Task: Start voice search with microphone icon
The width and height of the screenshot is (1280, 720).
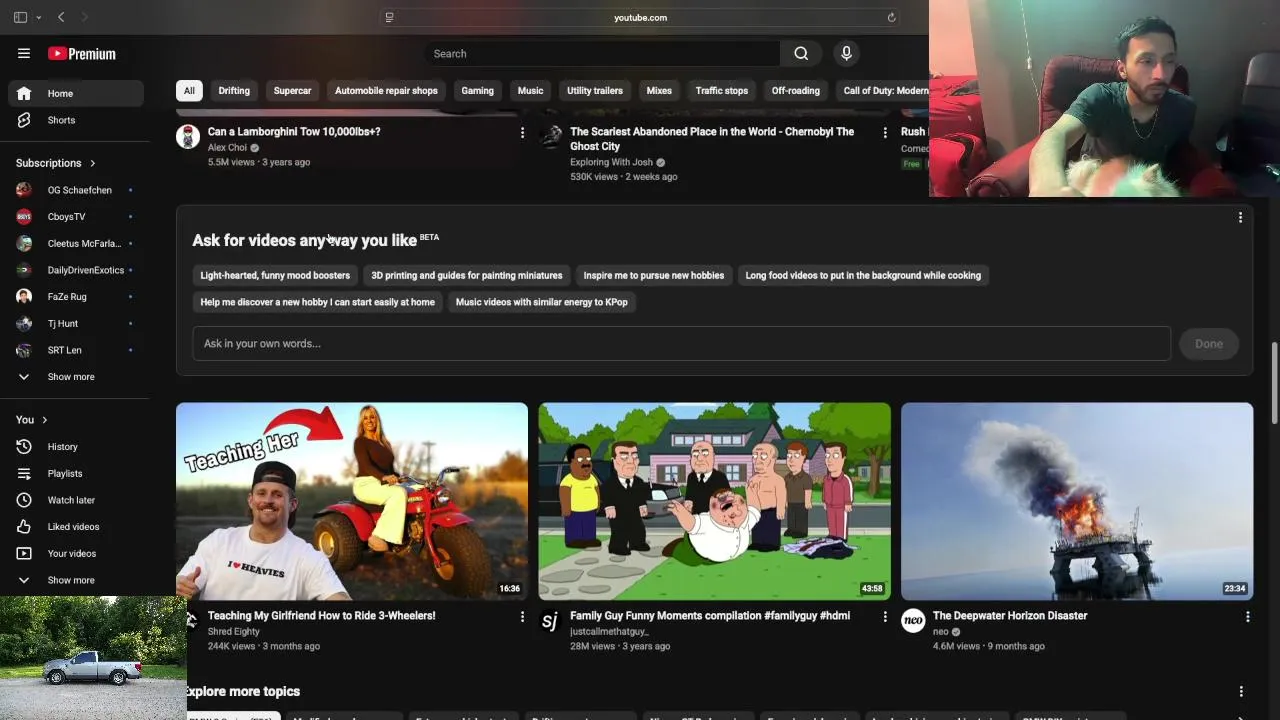Action: coord(846,54)
